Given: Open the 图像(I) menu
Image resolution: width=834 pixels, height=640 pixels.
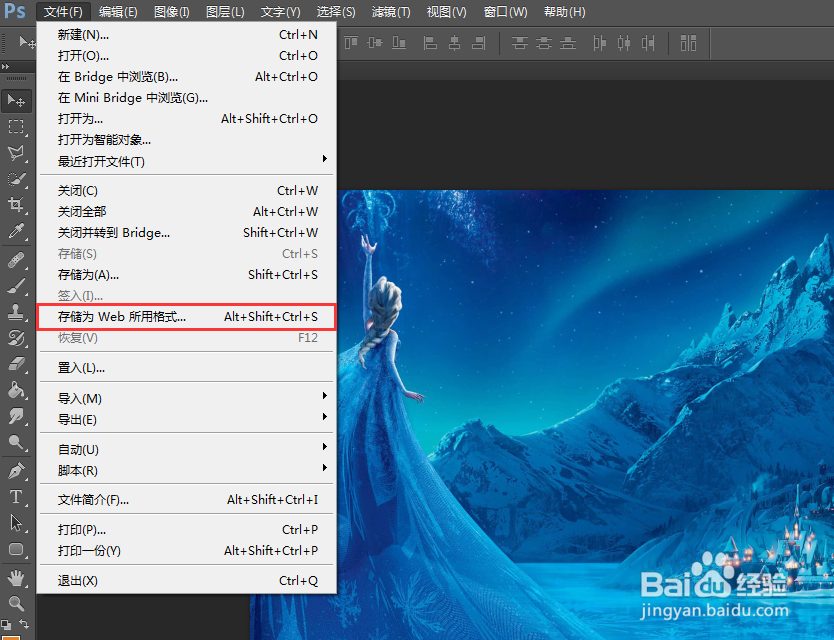Looking at the screenshot, I should [172, 12].
